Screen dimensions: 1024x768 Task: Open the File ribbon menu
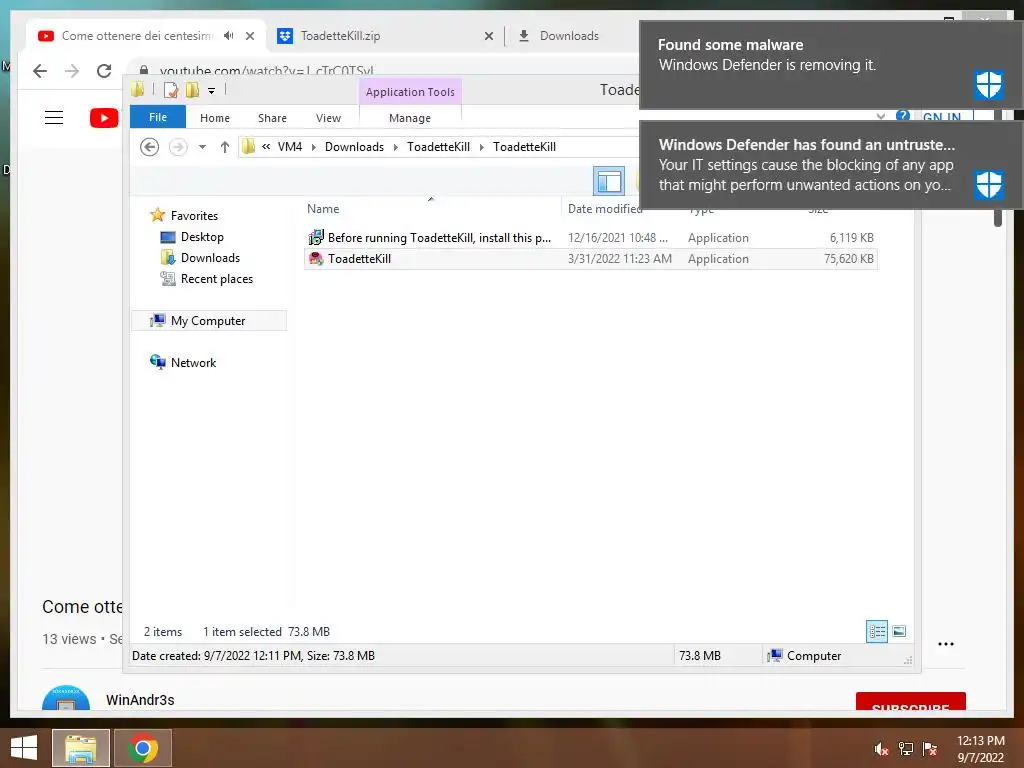tap(158, 117)
